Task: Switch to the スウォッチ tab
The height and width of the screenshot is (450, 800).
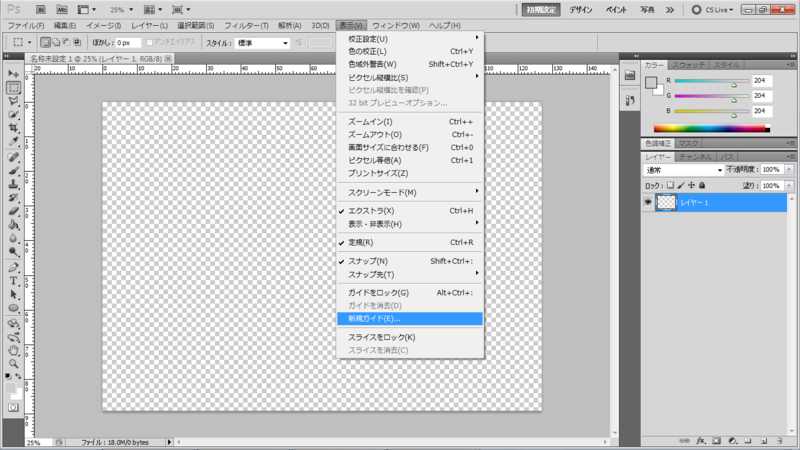Action: (x=688, y=65)
